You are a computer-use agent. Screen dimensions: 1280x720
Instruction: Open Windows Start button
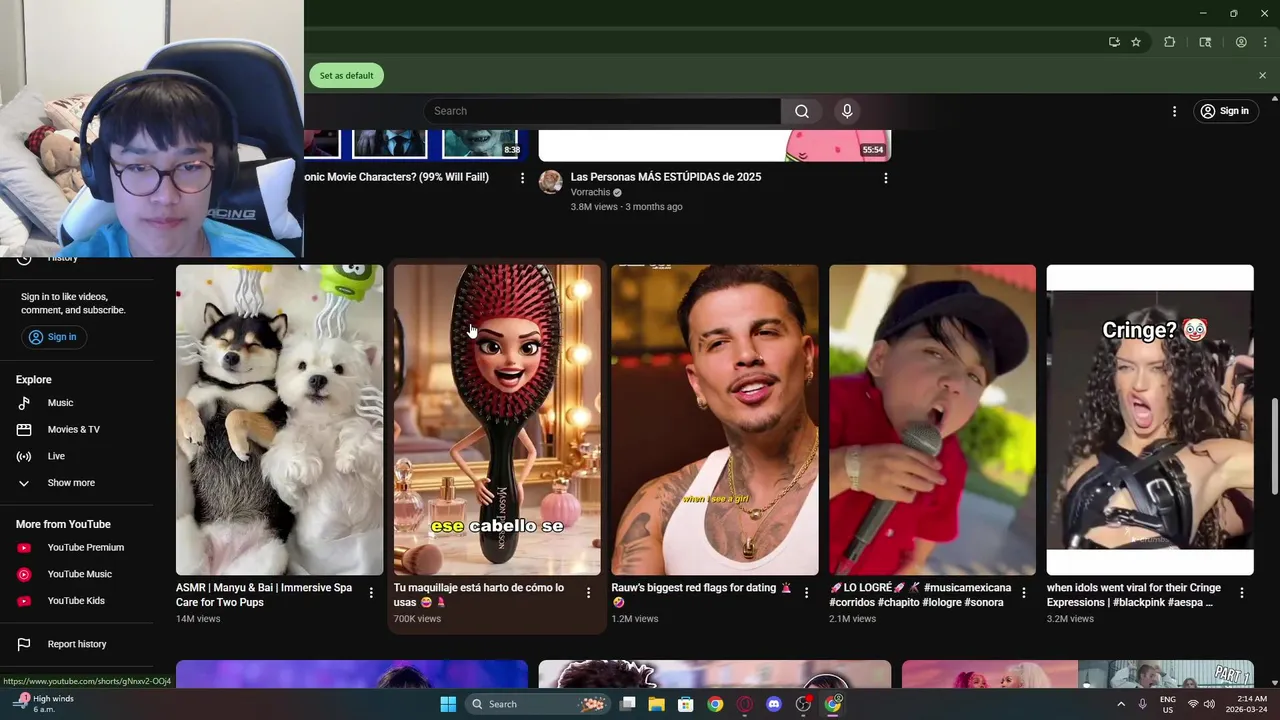(448, 704)
